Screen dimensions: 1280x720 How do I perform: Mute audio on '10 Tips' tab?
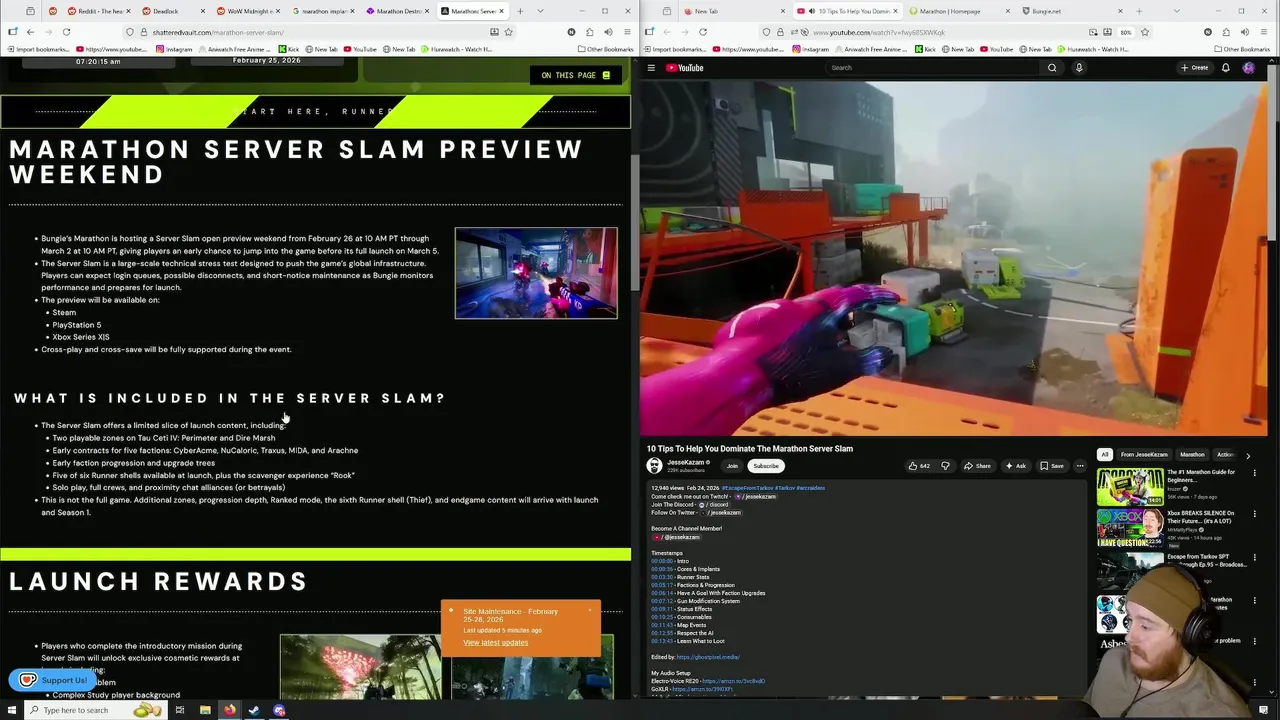[x=811, y=11]
